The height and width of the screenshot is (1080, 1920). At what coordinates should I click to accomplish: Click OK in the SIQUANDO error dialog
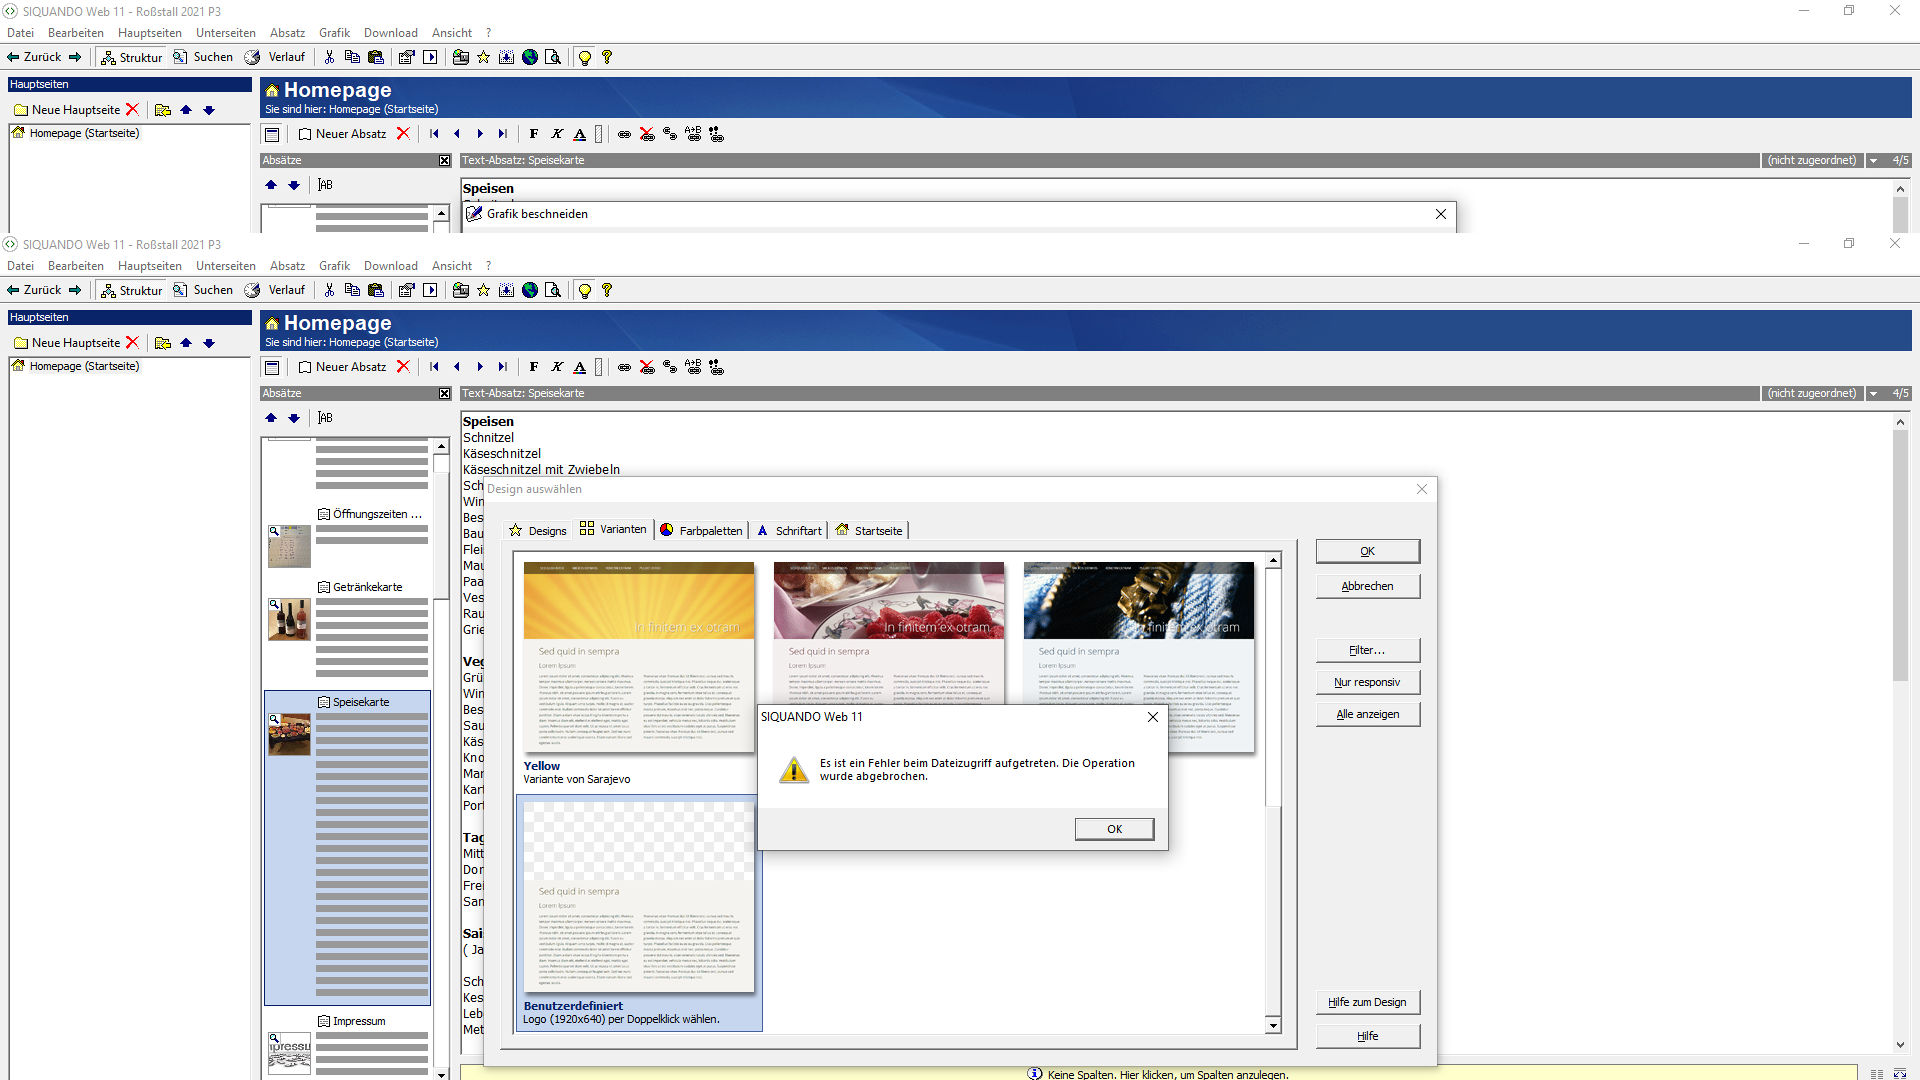pyautogui.click(x=1114, y=829)
